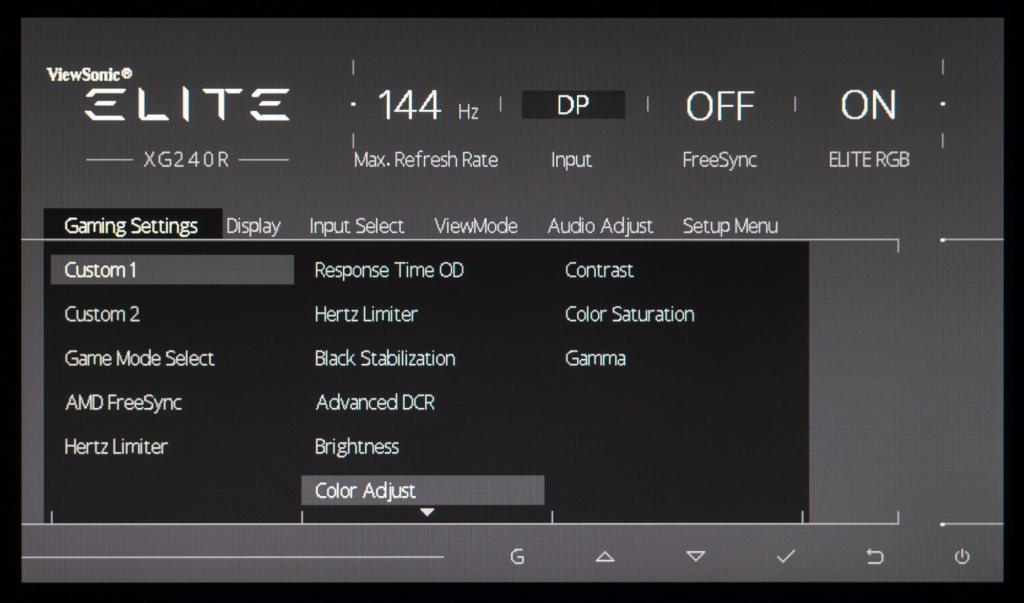
Task: Open the Contrast setting
Action: point(599,270)
